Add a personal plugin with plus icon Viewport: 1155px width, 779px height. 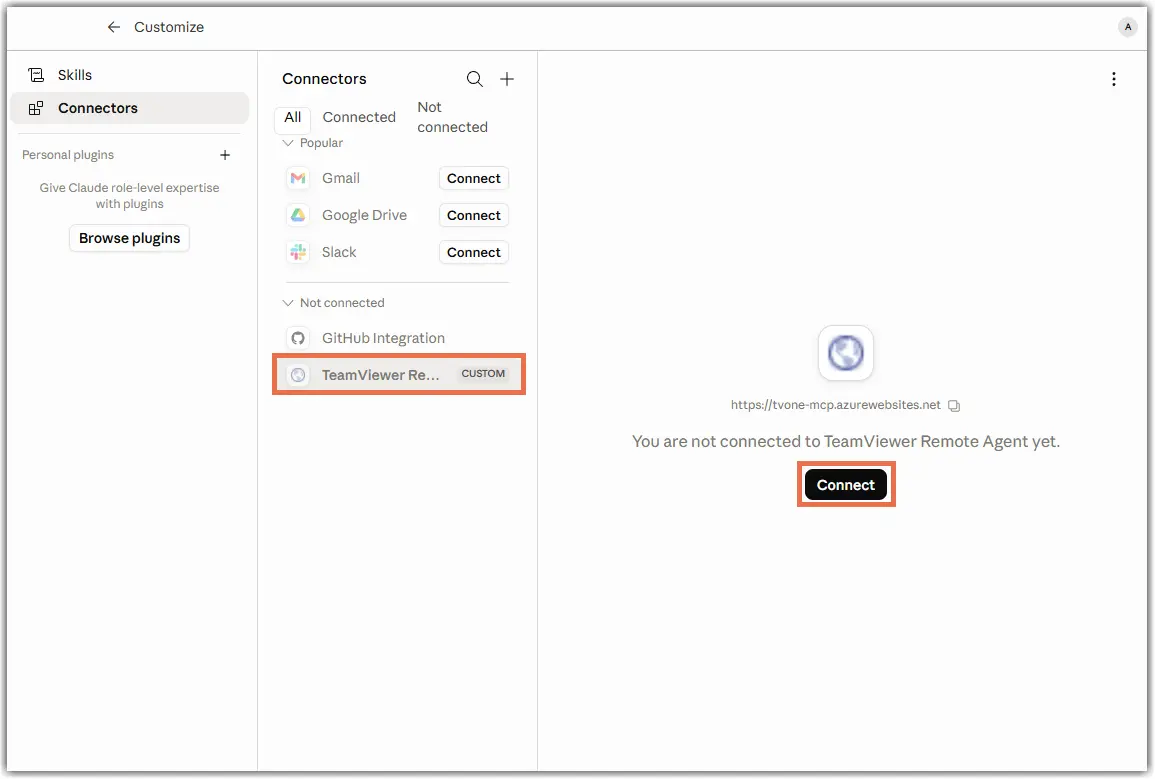tap(225, 155)
